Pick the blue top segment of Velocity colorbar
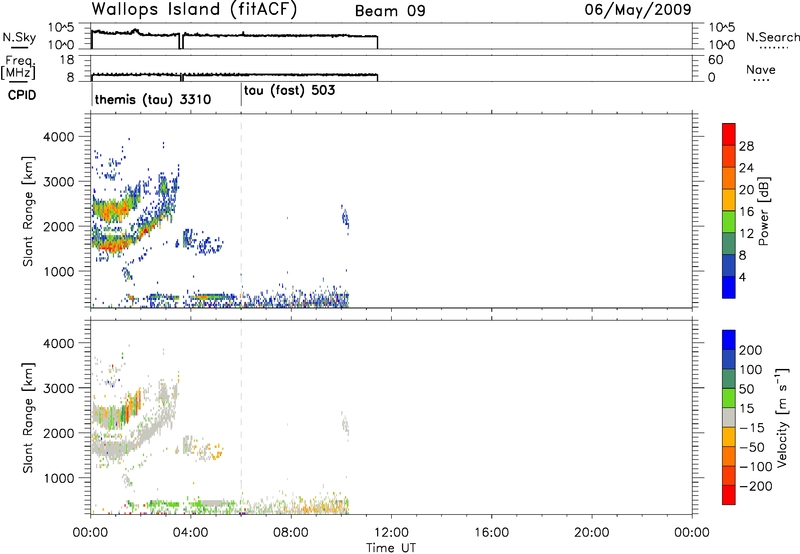The width and height of the screenshot is (800, 554). 729,340
